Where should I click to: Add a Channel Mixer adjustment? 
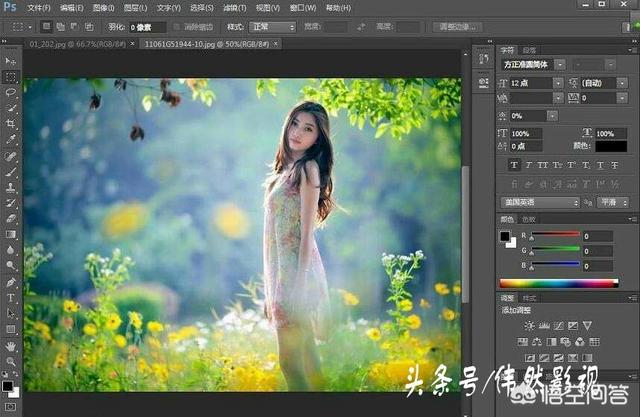point(580,342)
